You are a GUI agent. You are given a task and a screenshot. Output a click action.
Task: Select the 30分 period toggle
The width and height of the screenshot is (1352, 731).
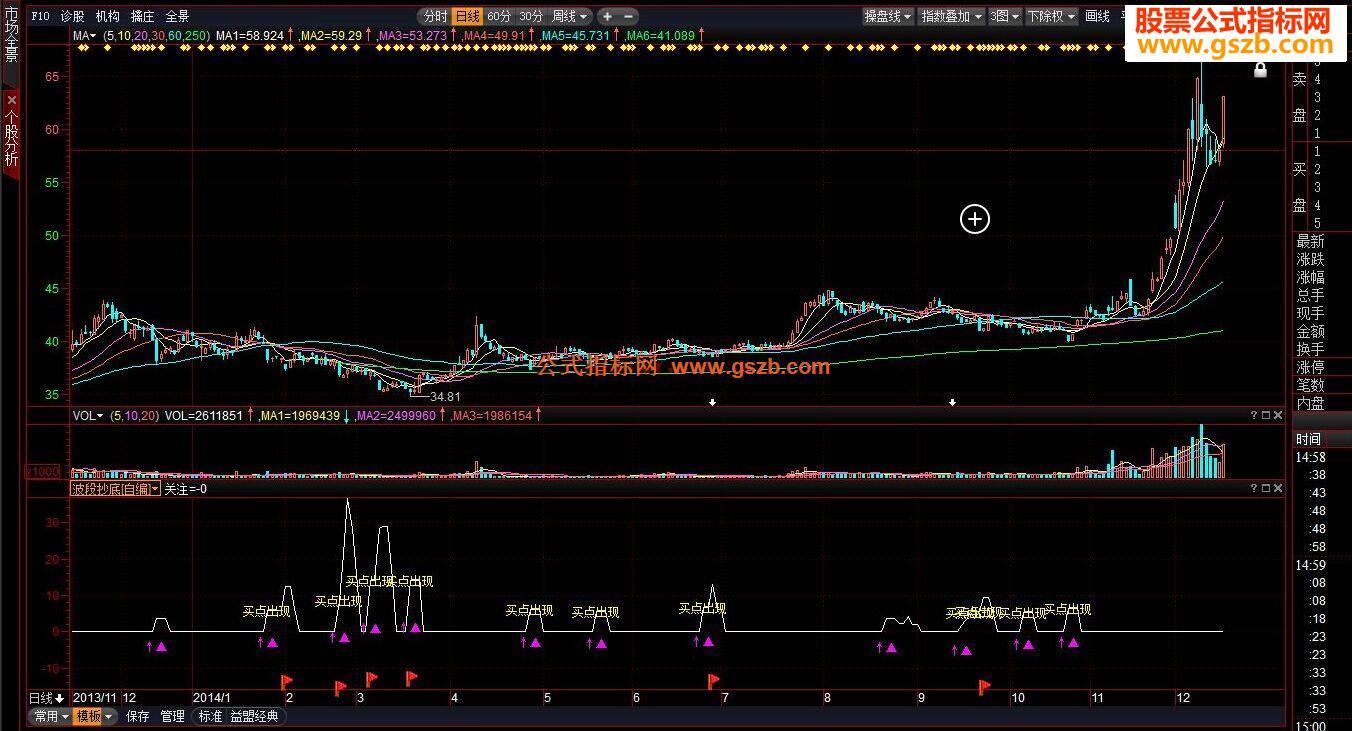[531, 16]
